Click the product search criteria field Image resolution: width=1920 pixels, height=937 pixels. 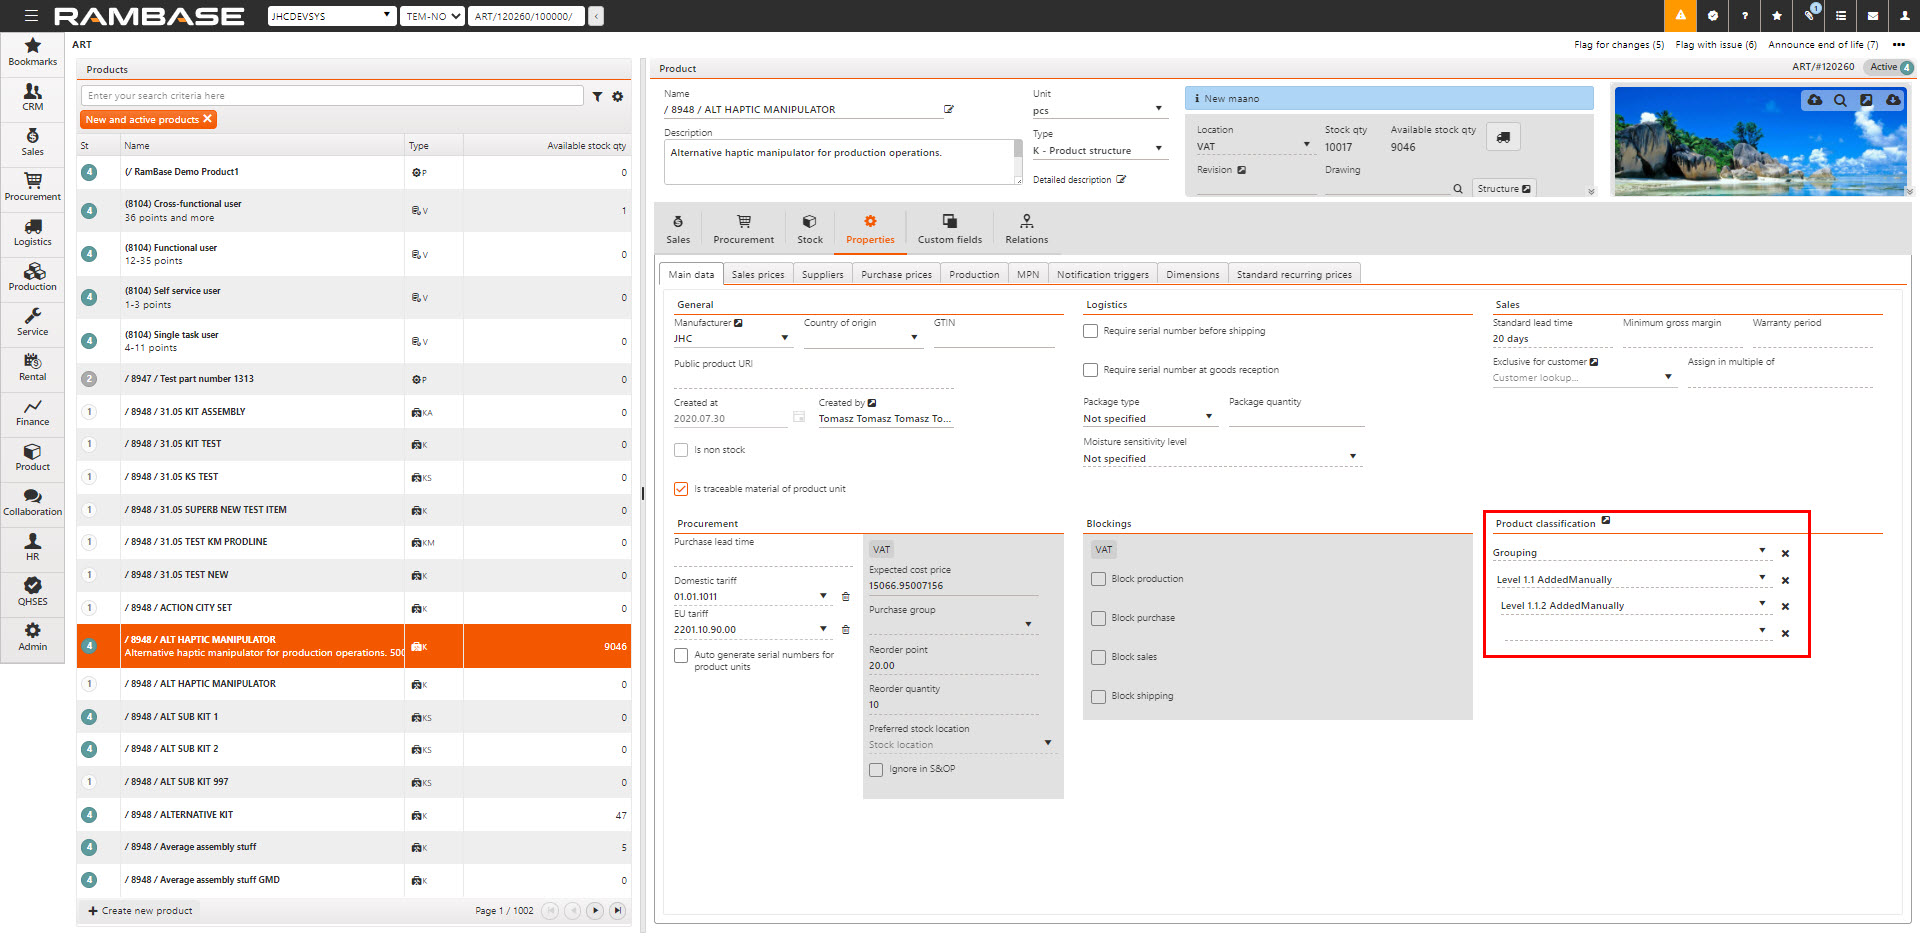332,96
